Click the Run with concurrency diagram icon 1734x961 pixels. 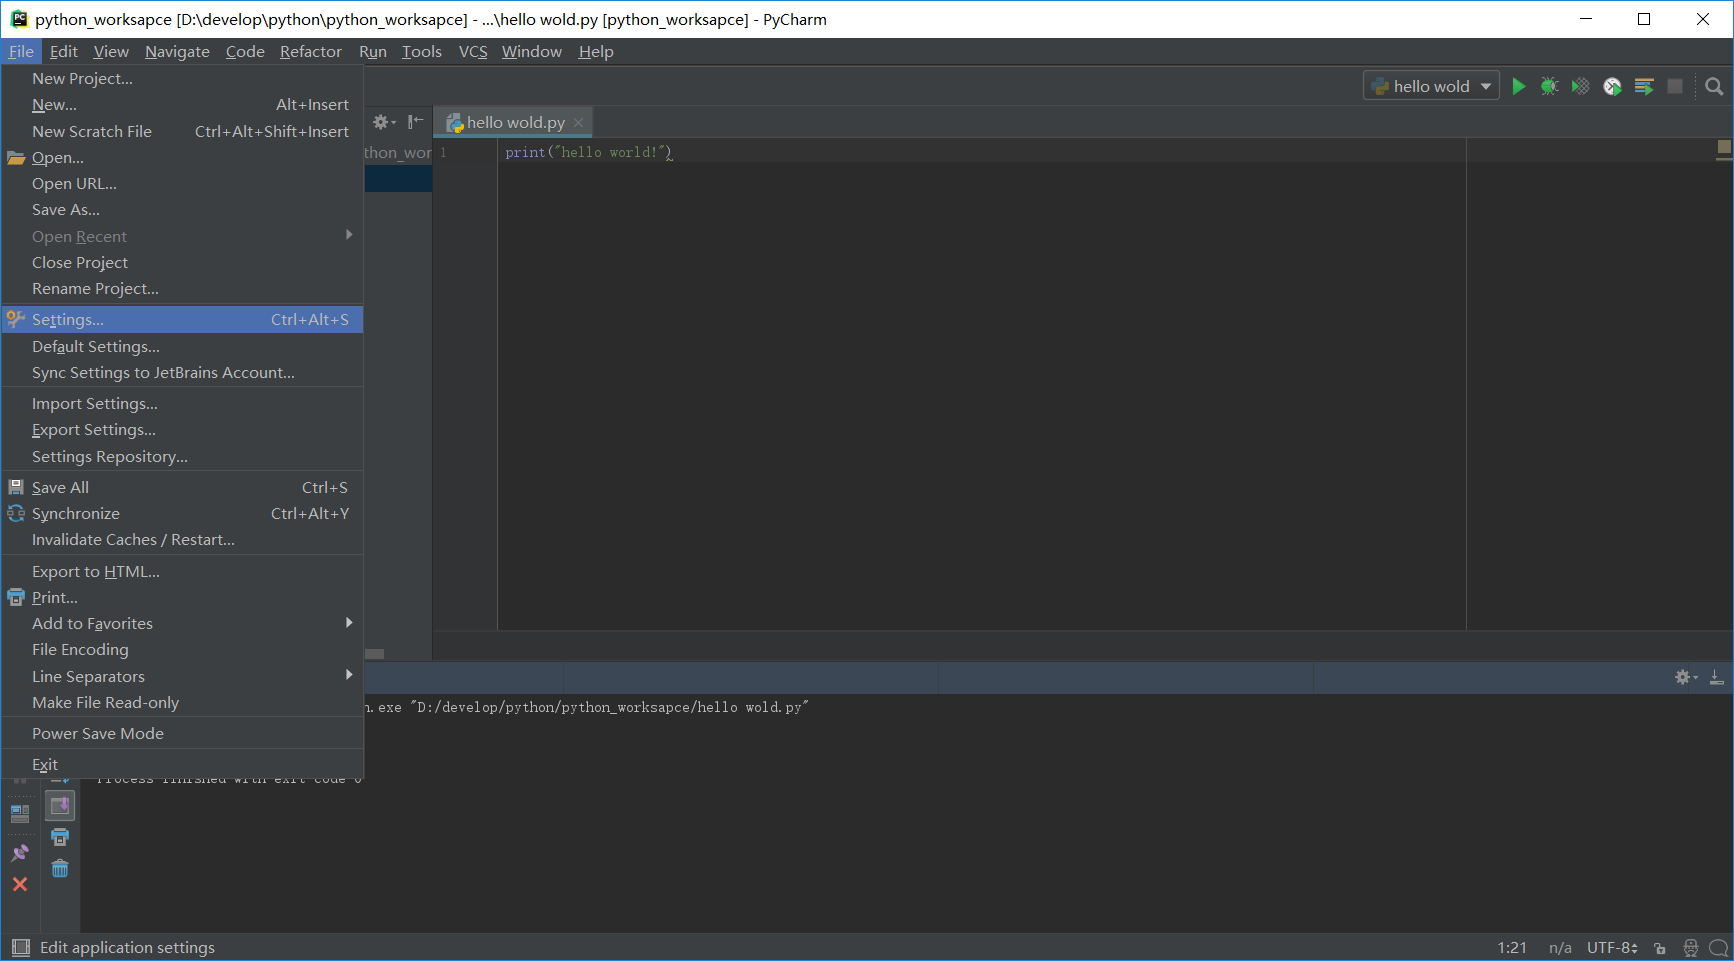tap(1643, 86)
